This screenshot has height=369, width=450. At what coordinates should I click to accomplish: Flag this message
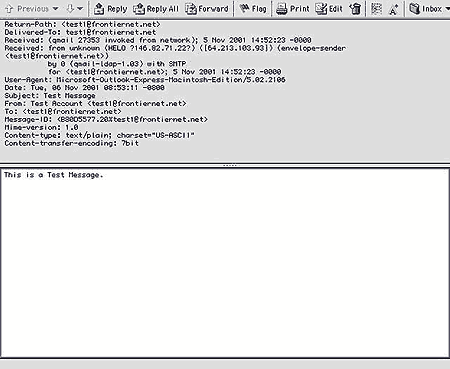(253, 9)
